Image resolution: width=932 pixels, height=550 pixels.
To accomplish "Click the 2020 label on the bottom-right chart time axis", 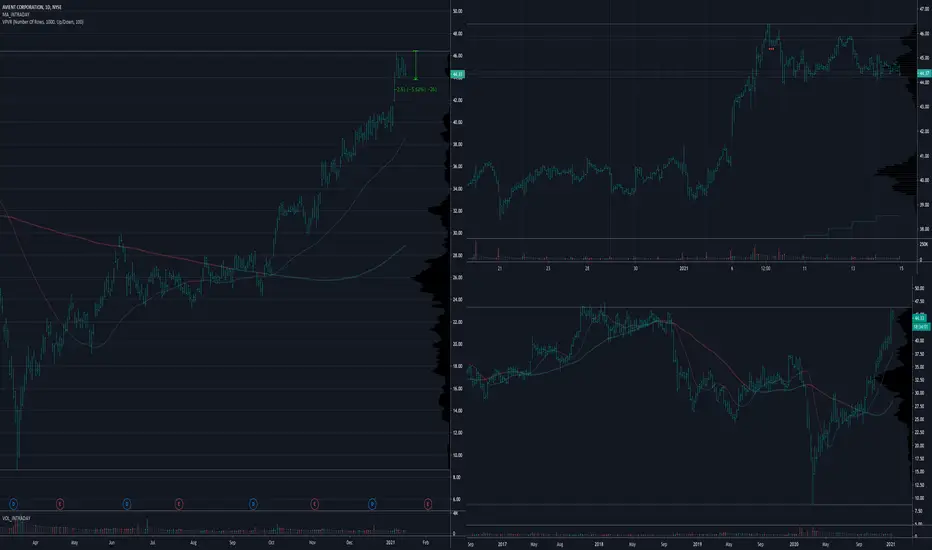I will [794, 544].
